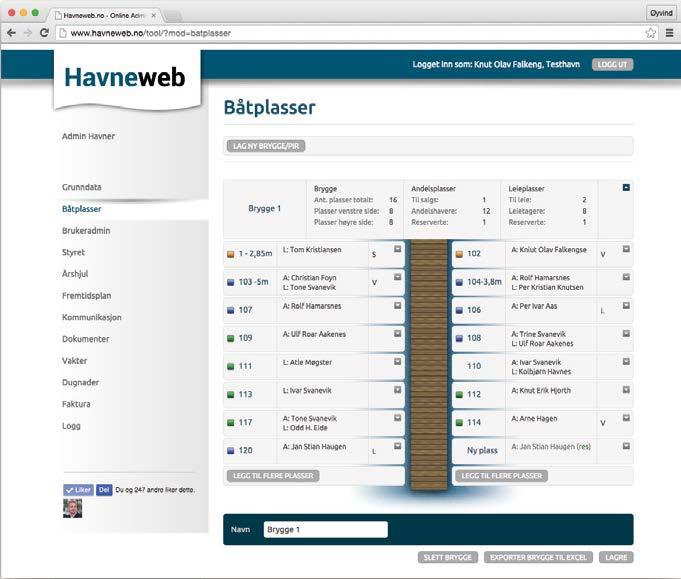Open options icon for berth 1 - 2,85m
Screen dimensions: 681x579
[x=397, y=249]
